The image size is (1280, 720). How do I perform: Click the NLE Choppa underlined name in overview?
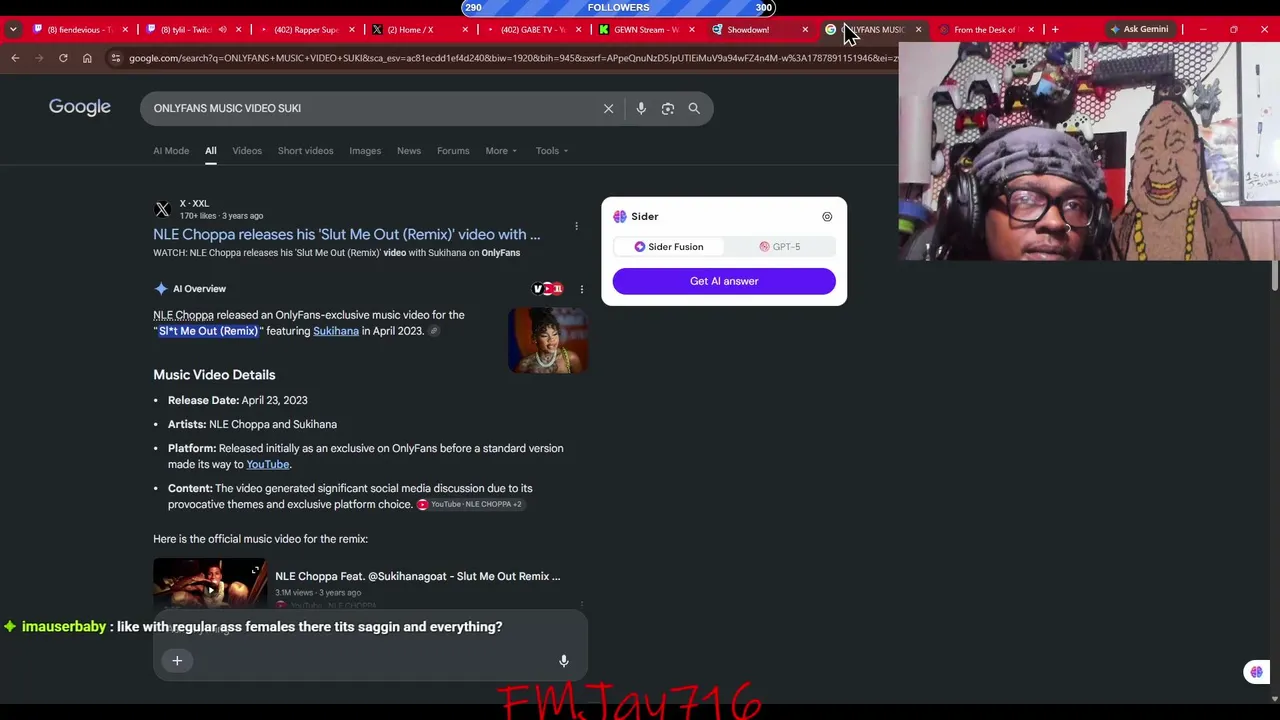point(183,315)
